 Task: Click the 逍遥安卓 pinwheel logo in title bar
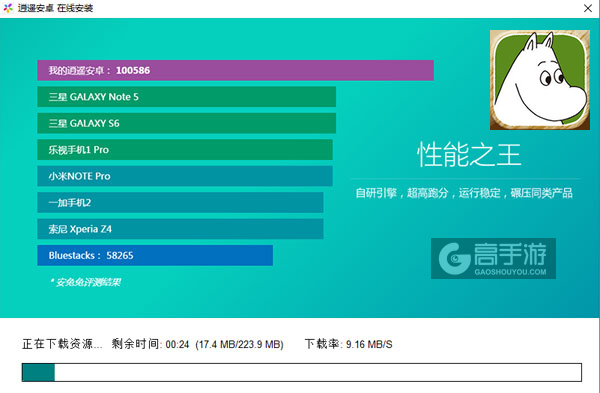click(8, 8)
